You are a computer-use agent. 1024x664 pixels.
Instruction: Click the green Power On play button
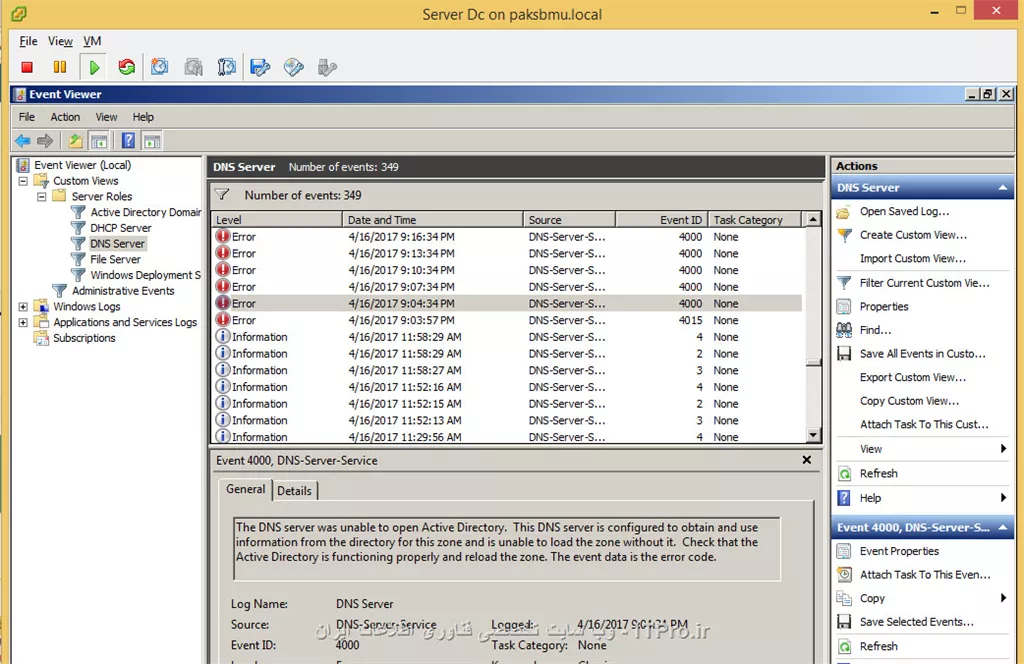click(x=94, y=67)
